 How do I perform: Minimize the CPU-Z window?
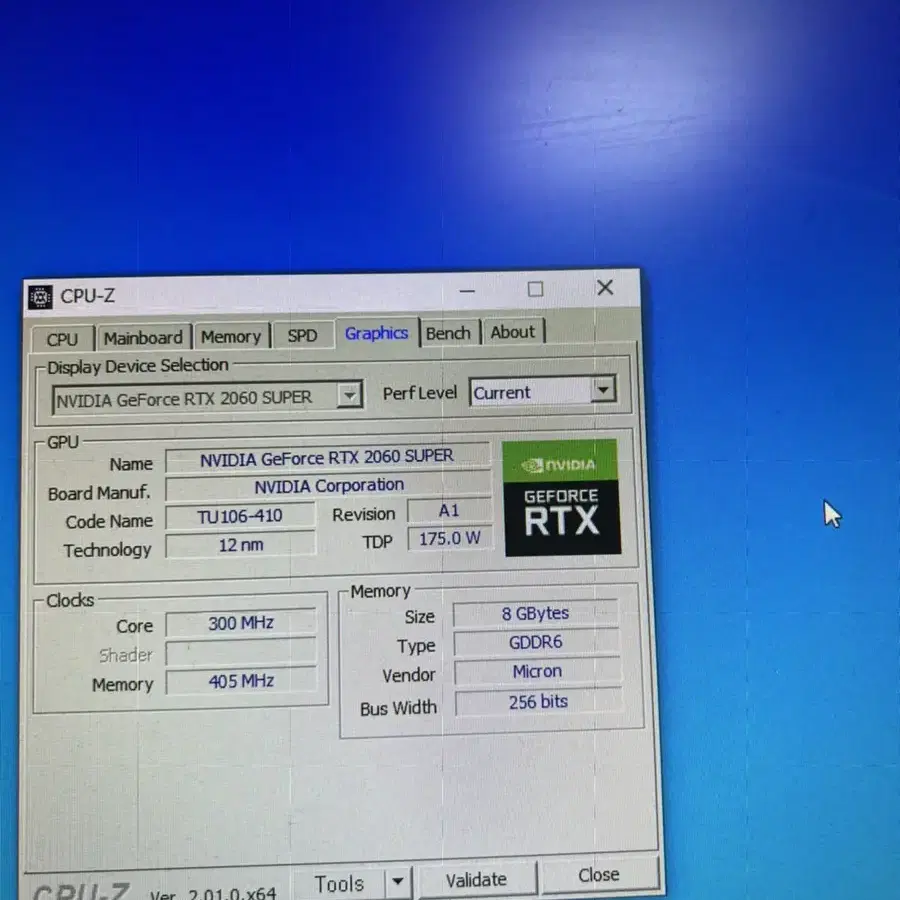467,290
